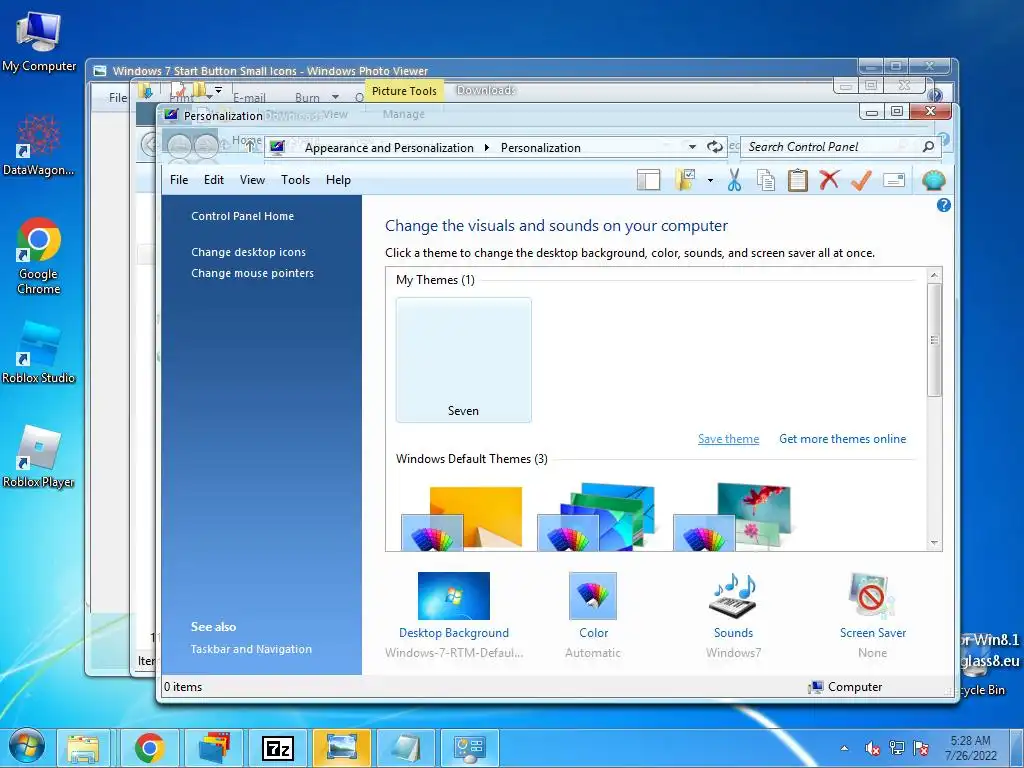Image resolution: width=1024 pixels, height=768 pixels.
Task: Open DataWagon desktop shortcut
Action: coord(39,146)
